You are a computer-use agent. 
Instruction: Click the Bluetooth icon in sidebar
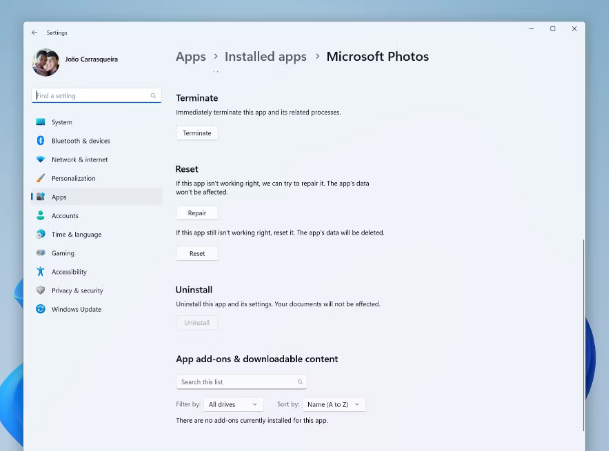40,141
